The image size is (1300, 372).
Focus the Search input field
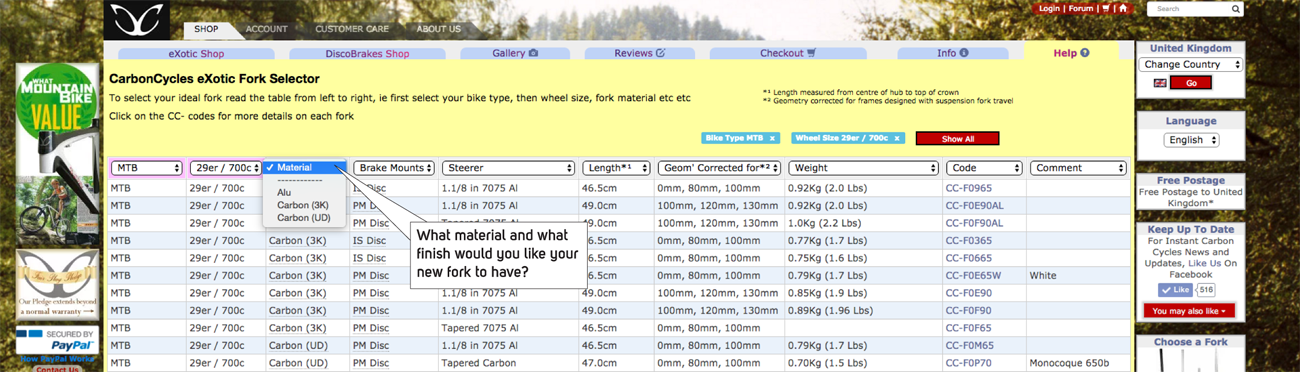1188,9
